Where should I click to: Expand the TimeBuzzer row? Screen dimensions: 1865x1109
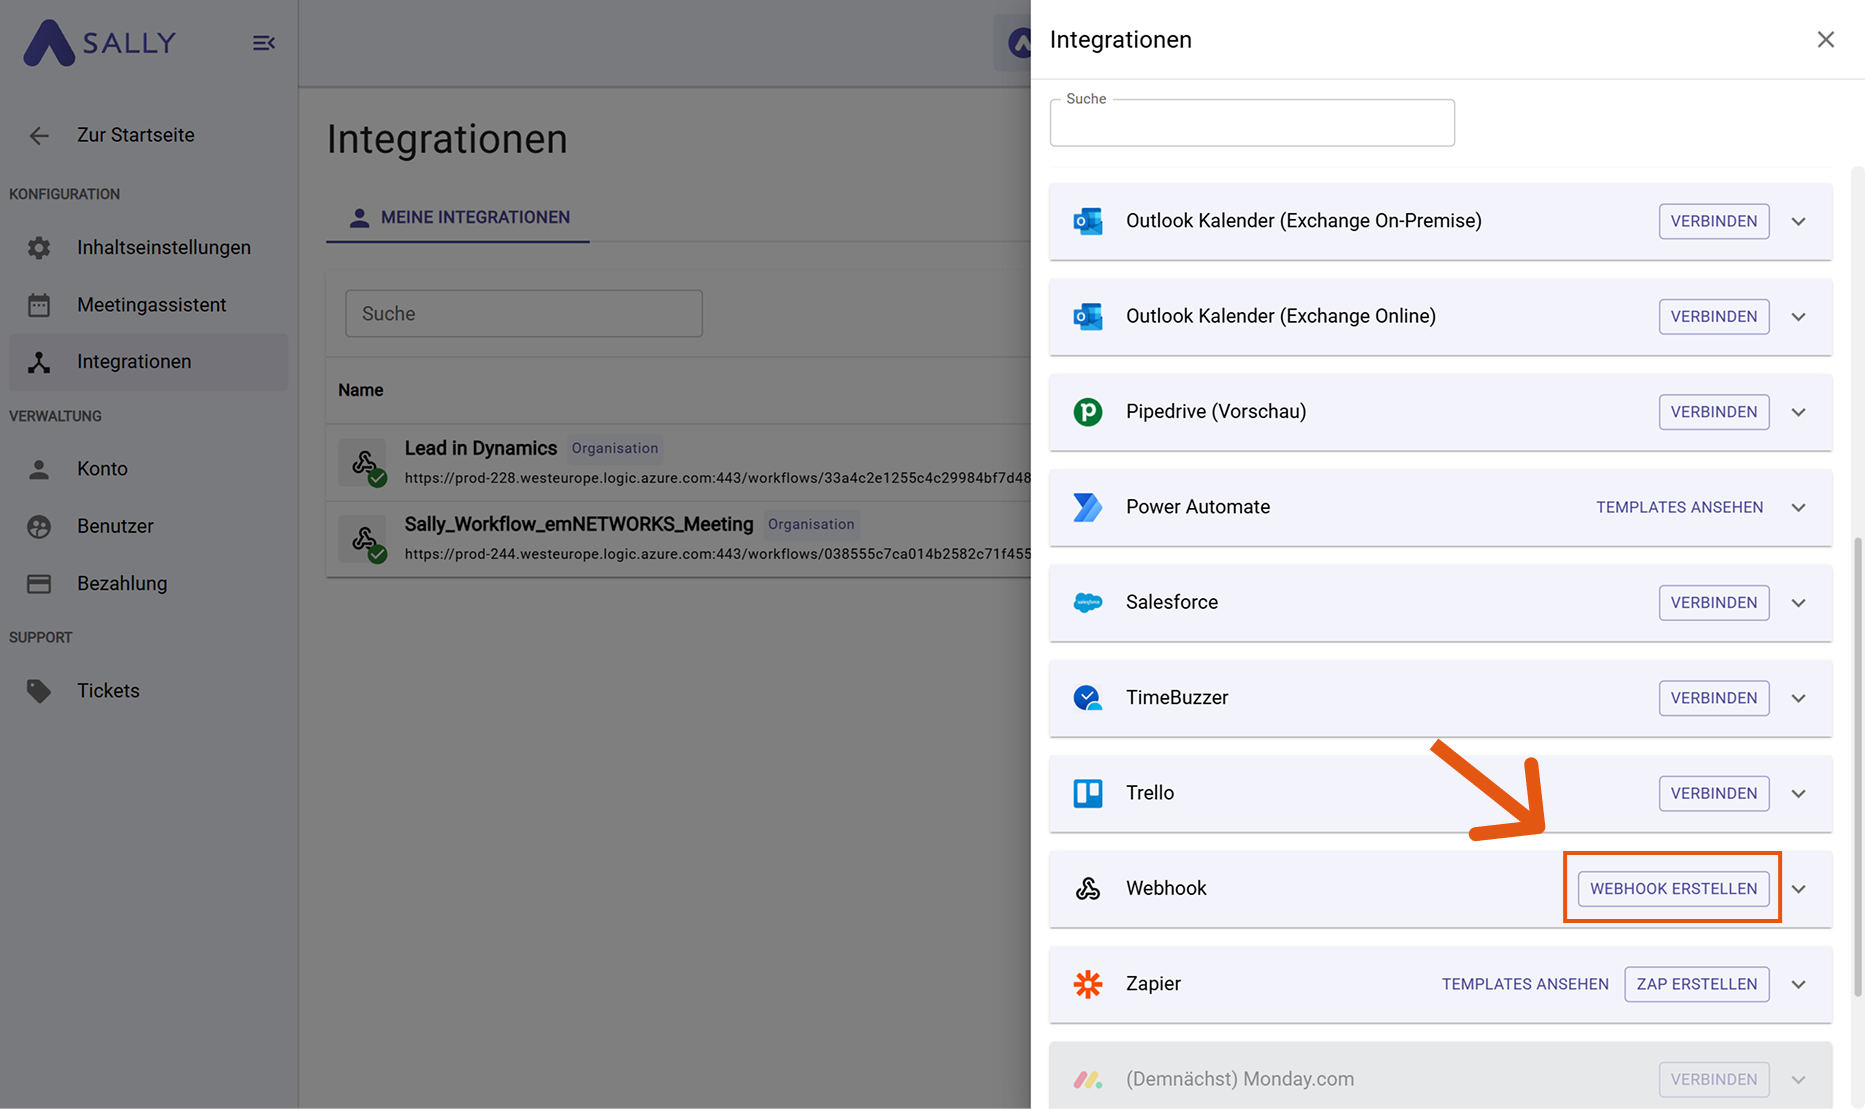[x=1799, y=698]
